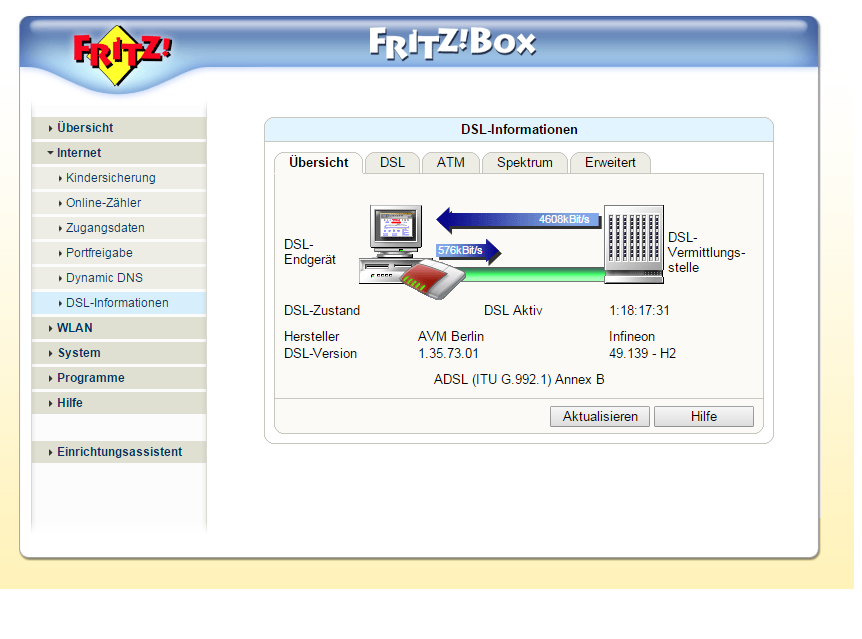The width and height of the screenshot is (862, 639).
Task: Click the FRITZ! logo in the header
Action: coord(123,55)
